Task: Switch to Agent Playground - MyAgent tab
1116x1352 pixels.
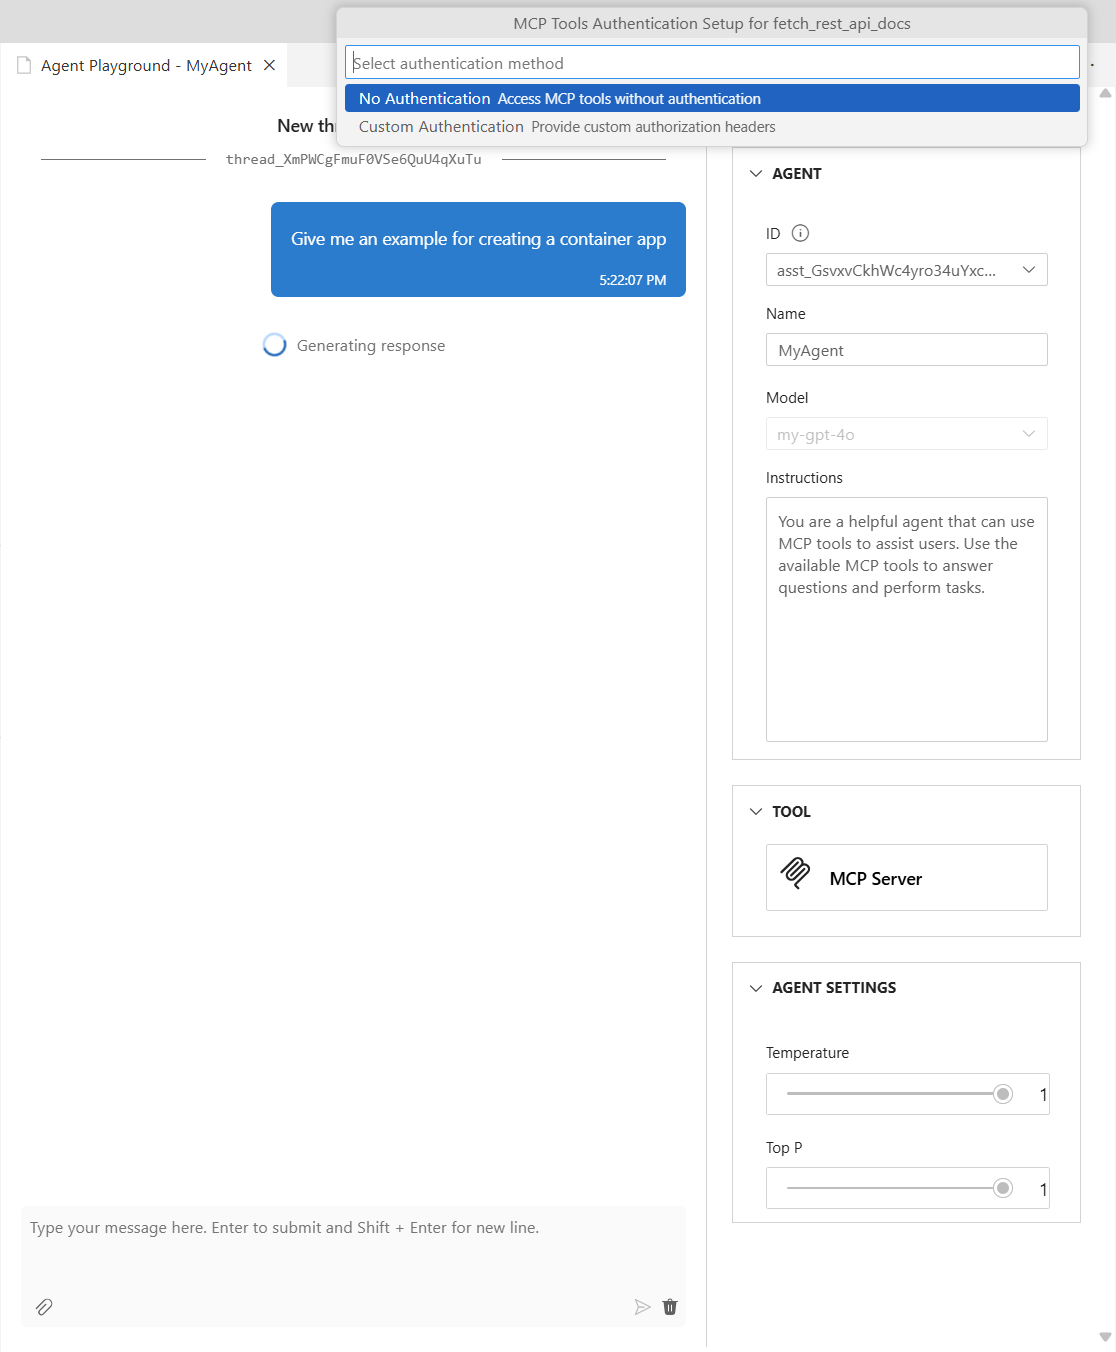Action: point(146,66)
